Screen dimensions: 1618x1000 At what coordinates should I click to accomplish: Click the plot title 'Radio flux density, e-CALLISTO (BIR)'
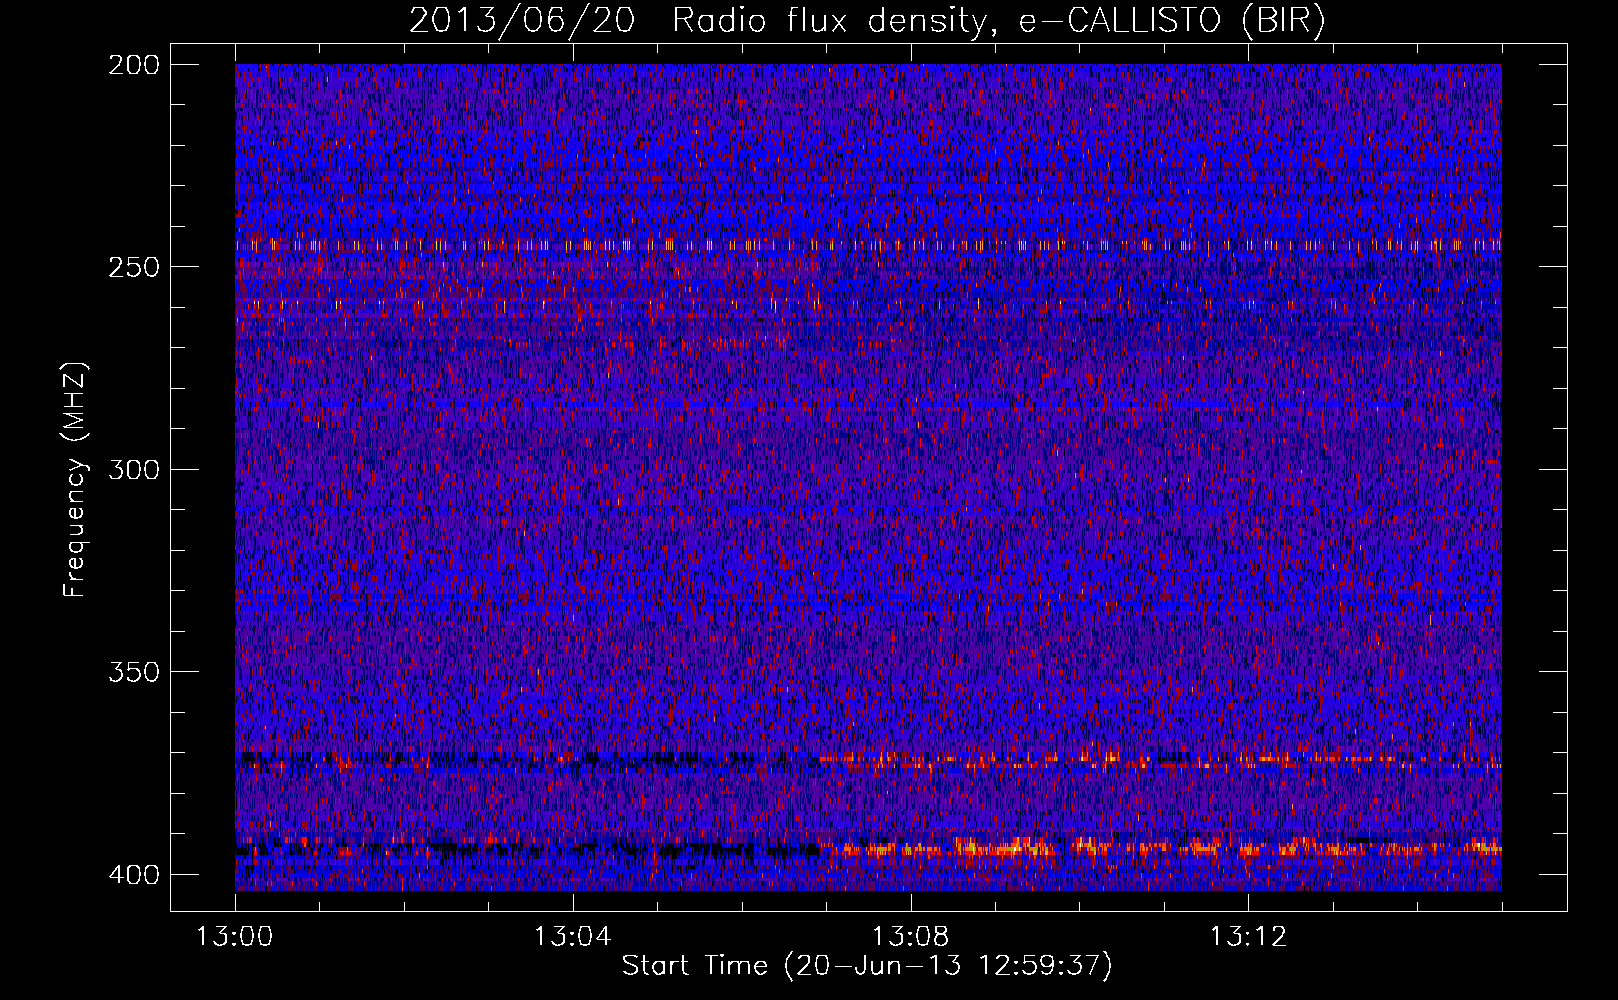click(x=999, y=20)
